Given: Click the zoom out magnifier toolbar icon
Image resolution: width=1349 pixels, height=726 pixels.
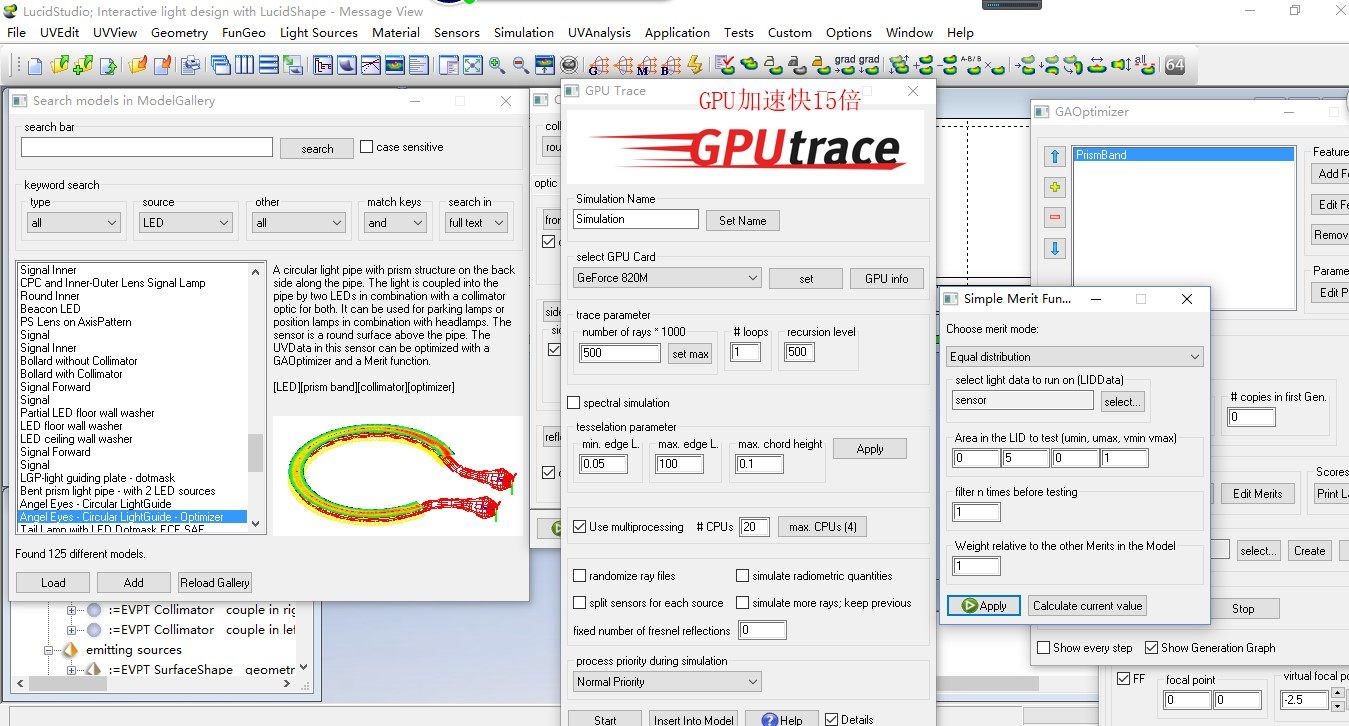Looking at the screenshot, I should tap(521, 66).
